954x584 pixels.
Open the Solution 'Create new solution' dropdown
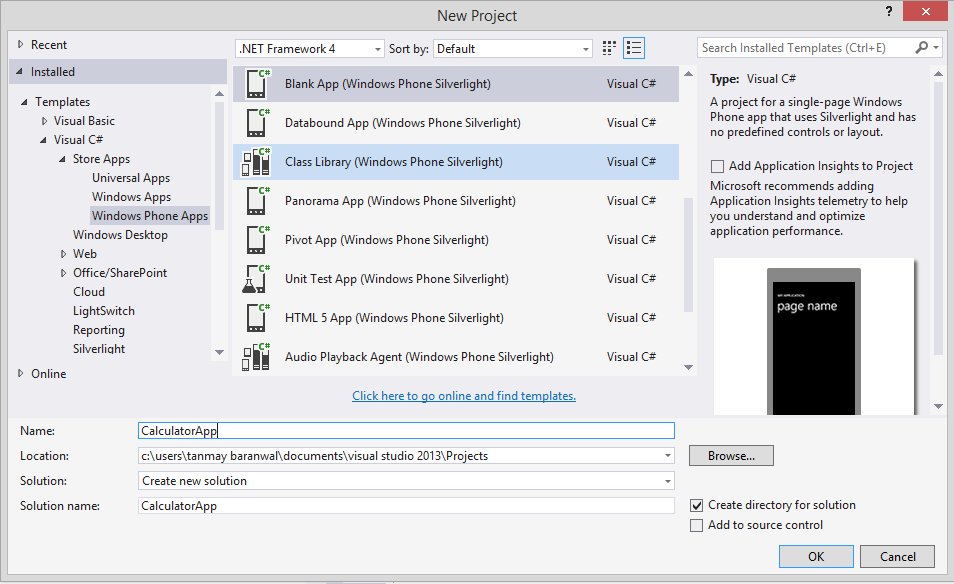667,481
